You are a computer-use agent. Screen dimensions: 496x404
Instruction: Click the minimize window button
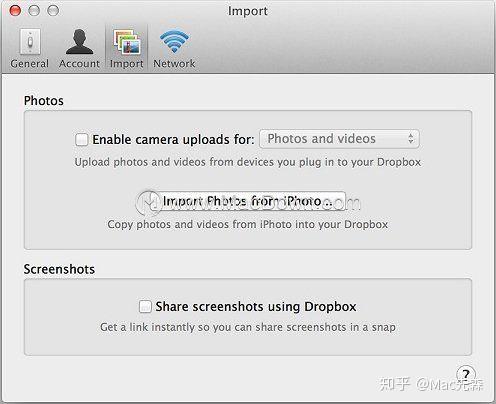coord(34,11)
